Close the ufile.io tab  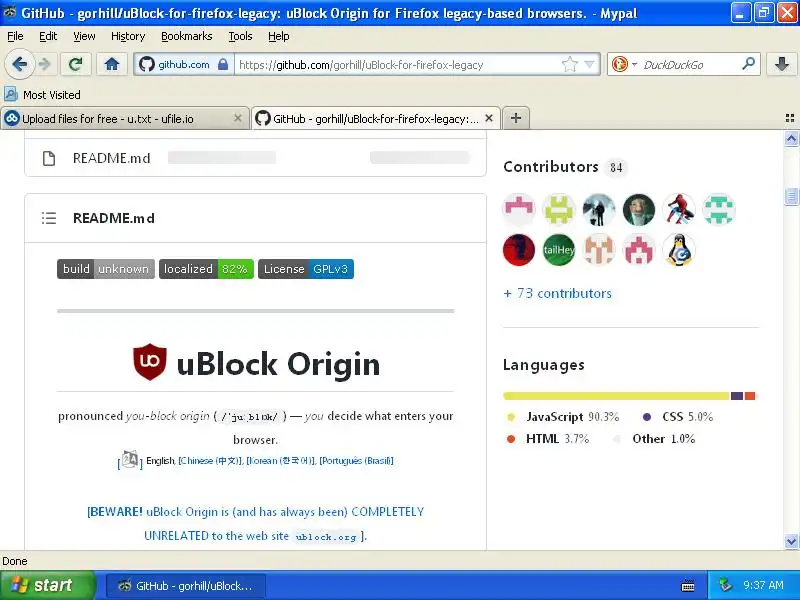coord(237,118)
